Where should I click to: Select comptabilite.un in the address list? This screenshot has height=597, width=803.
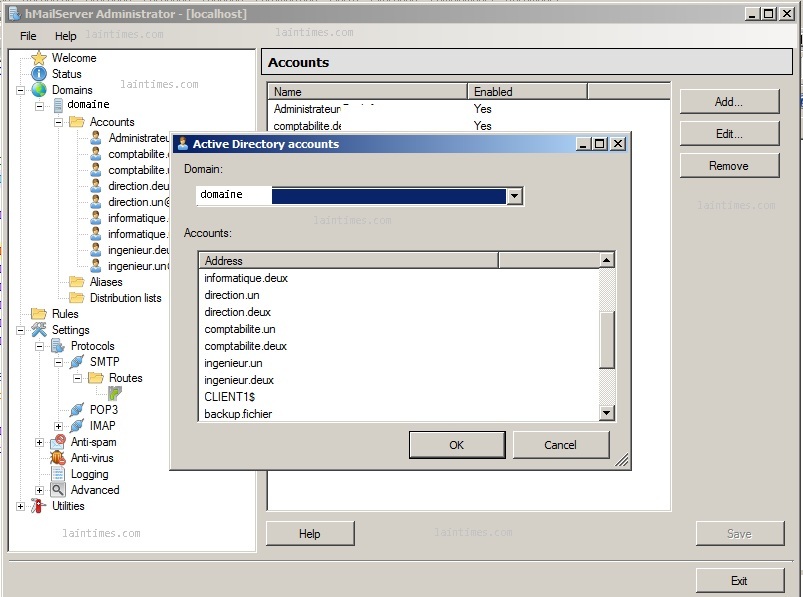pos(240,329)
